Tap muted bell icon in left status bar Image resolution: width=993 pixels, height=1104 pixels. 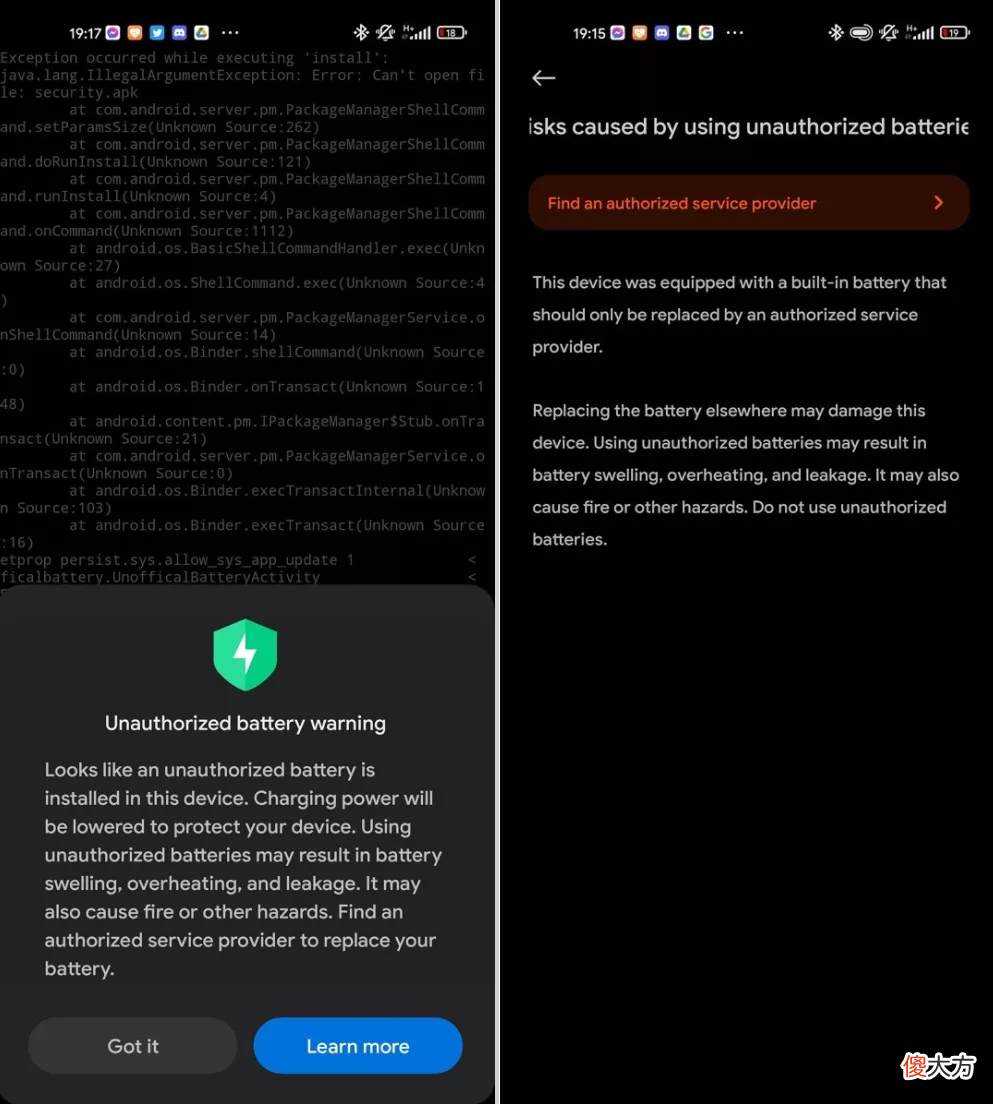pyautogui.click(x=385, y=32)
